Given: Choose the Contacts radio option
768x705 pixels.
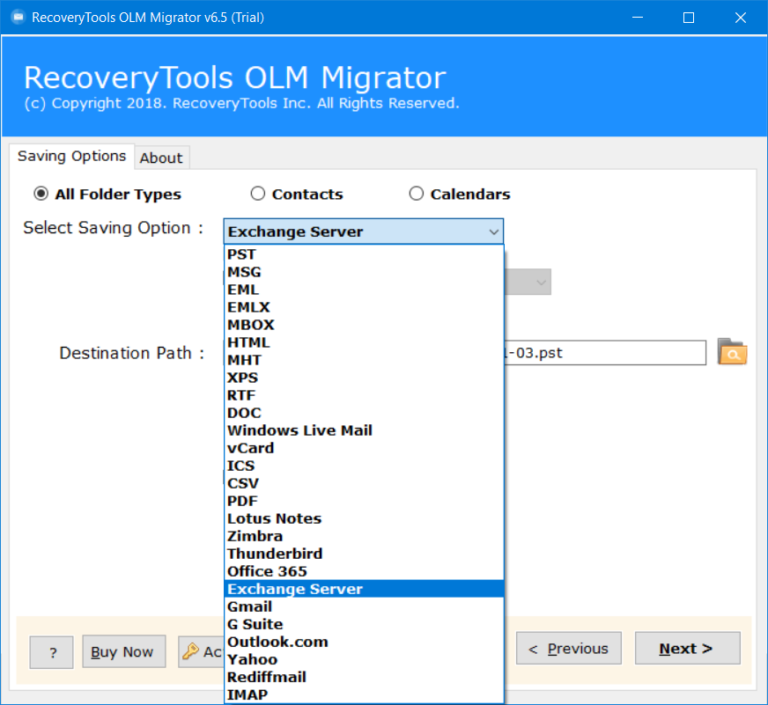Looking at the screenshot, I should coord(258,194).
